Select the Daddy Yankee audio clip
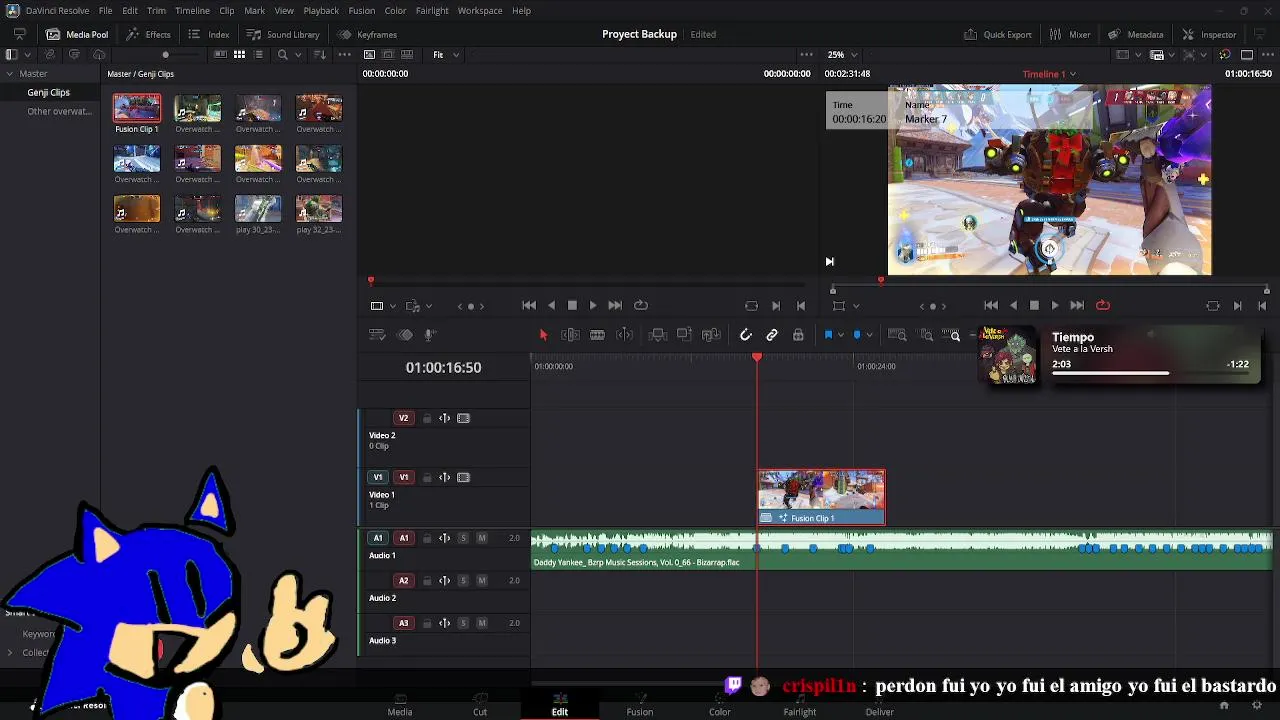This screenshot has height=720, width=1280. click(901, 551)
